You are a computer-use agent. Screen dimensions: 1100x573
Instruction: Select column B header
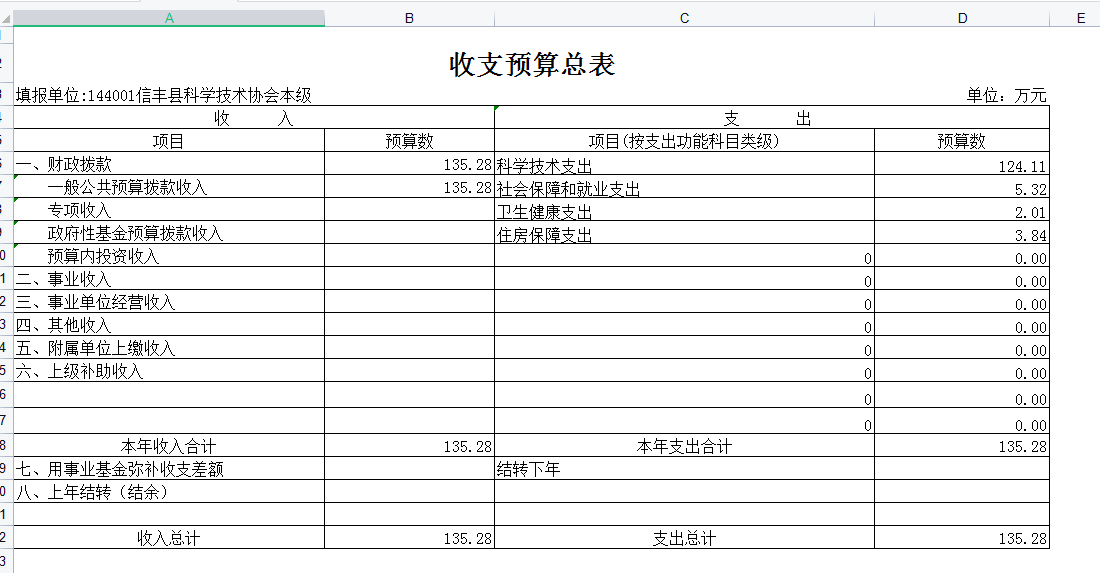(409, 18)
